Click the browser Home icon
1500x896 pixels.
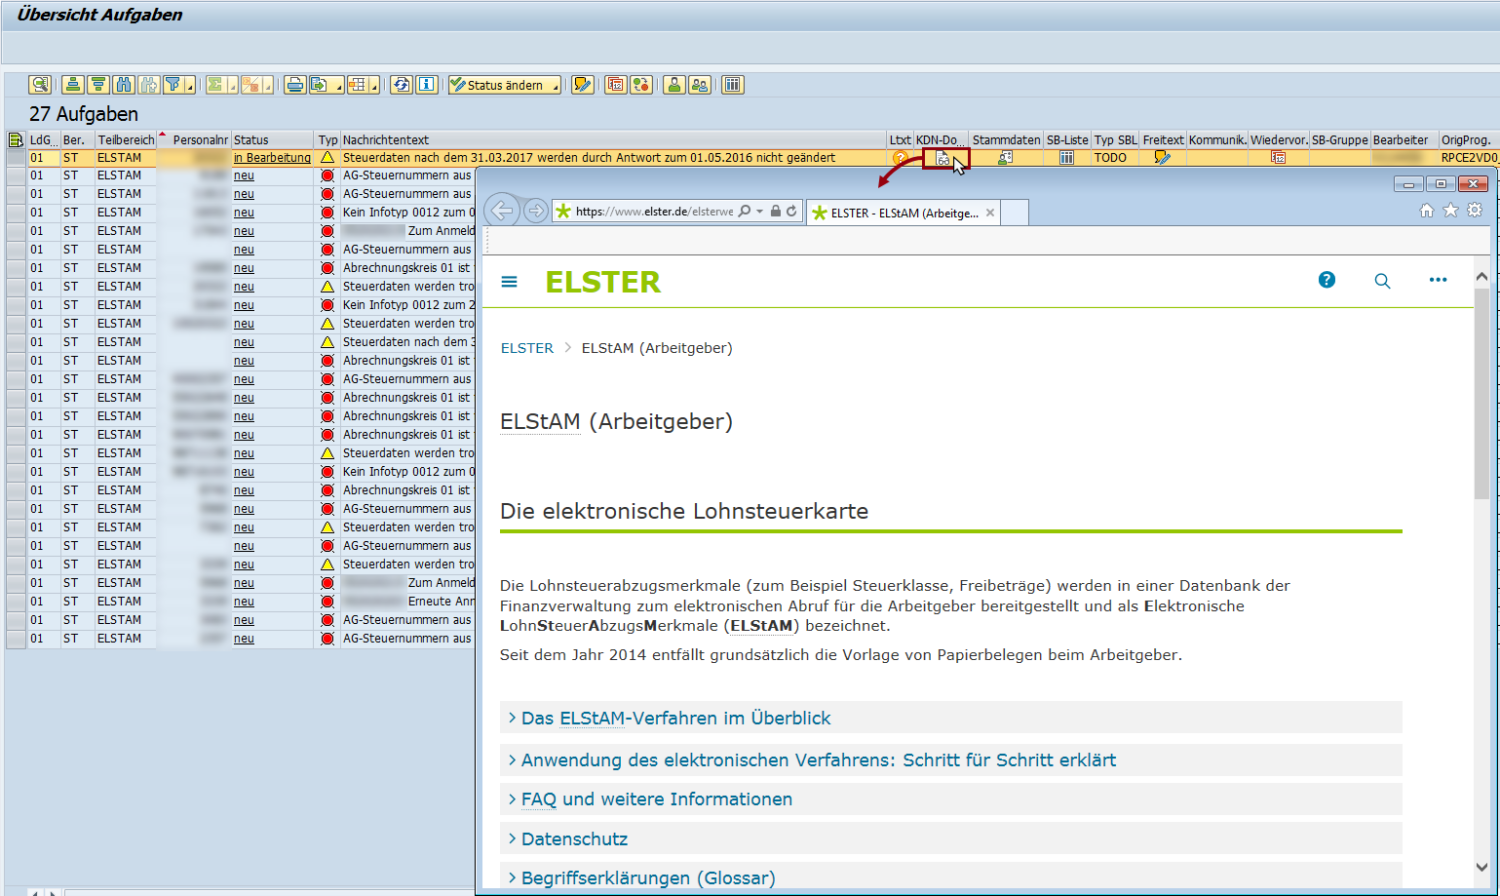[x=1427, y=210]
